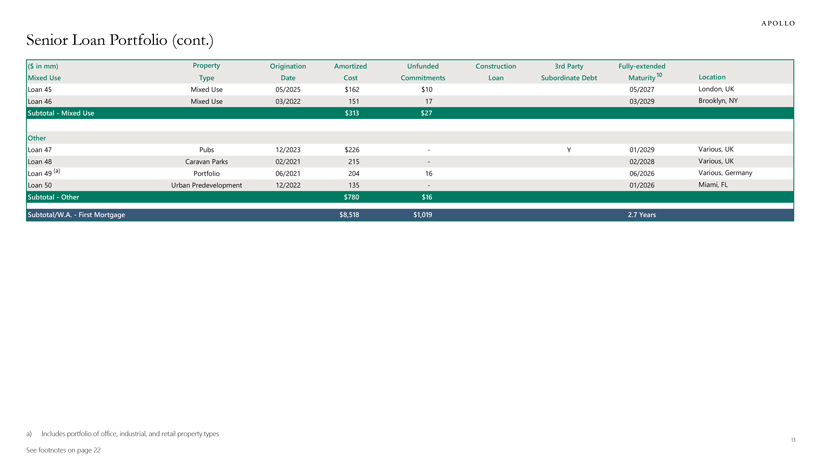
Task: Select the Amortized Cost column header
Action: click(x=350, y=71)
